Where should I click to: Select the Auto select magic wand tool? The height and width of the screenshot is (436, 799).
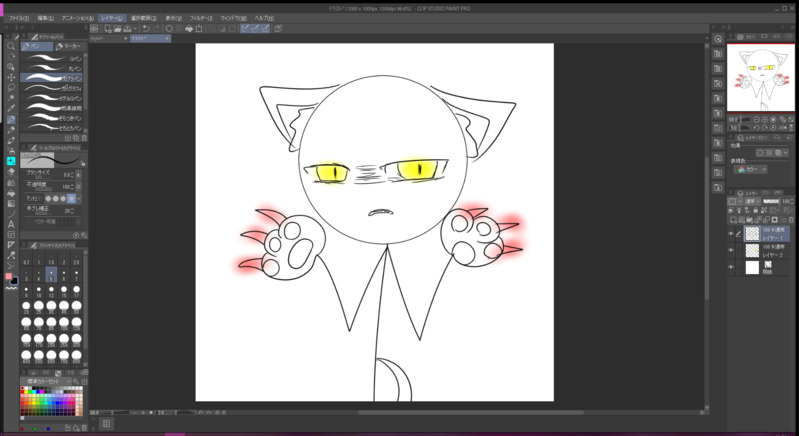[11, 98]
